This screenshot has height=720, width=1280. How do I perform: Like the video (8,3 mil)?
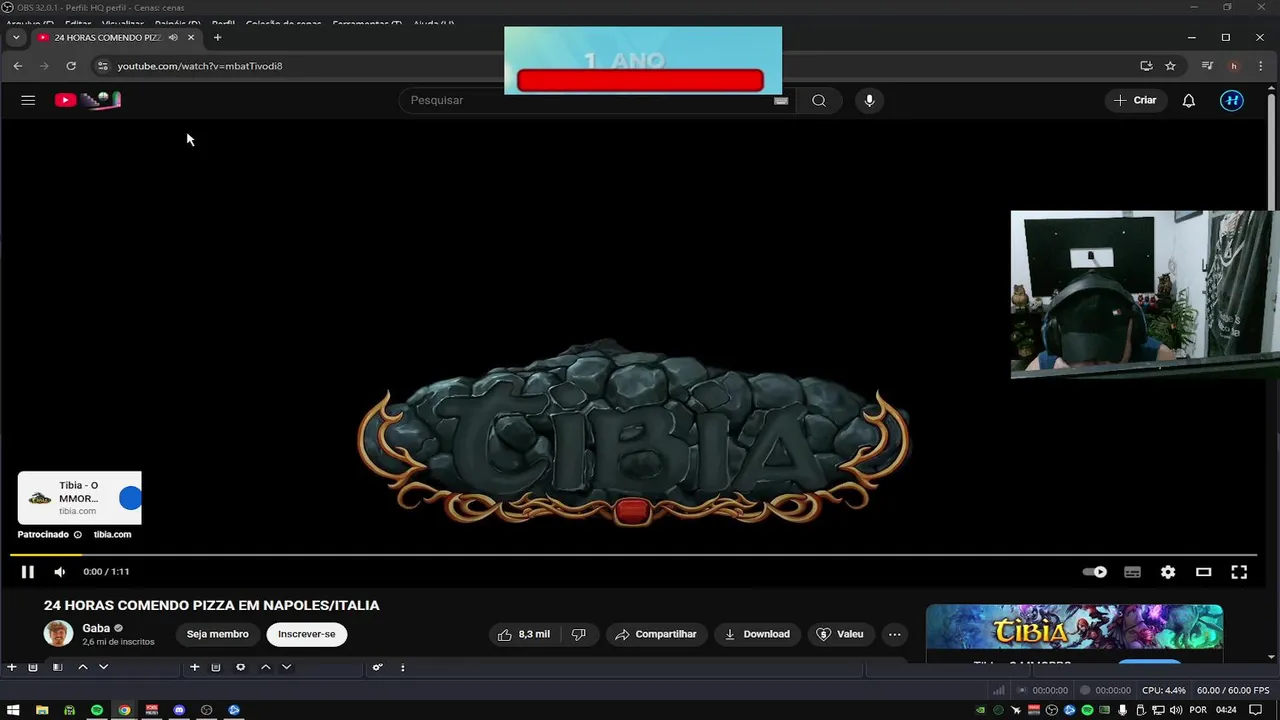pyautogui.click(x=524, y=634)
